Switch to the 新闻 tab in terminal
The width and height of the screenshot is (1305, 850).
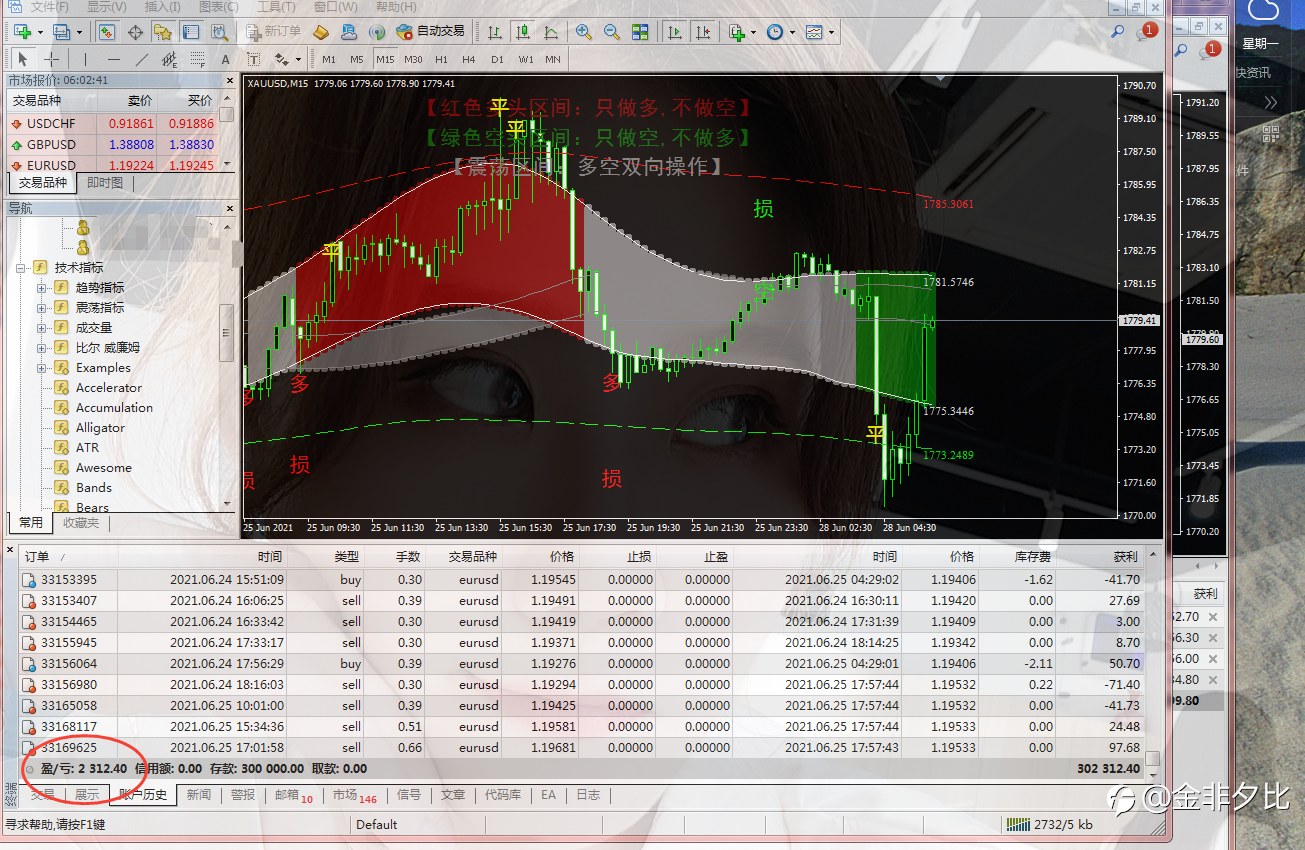198,795
